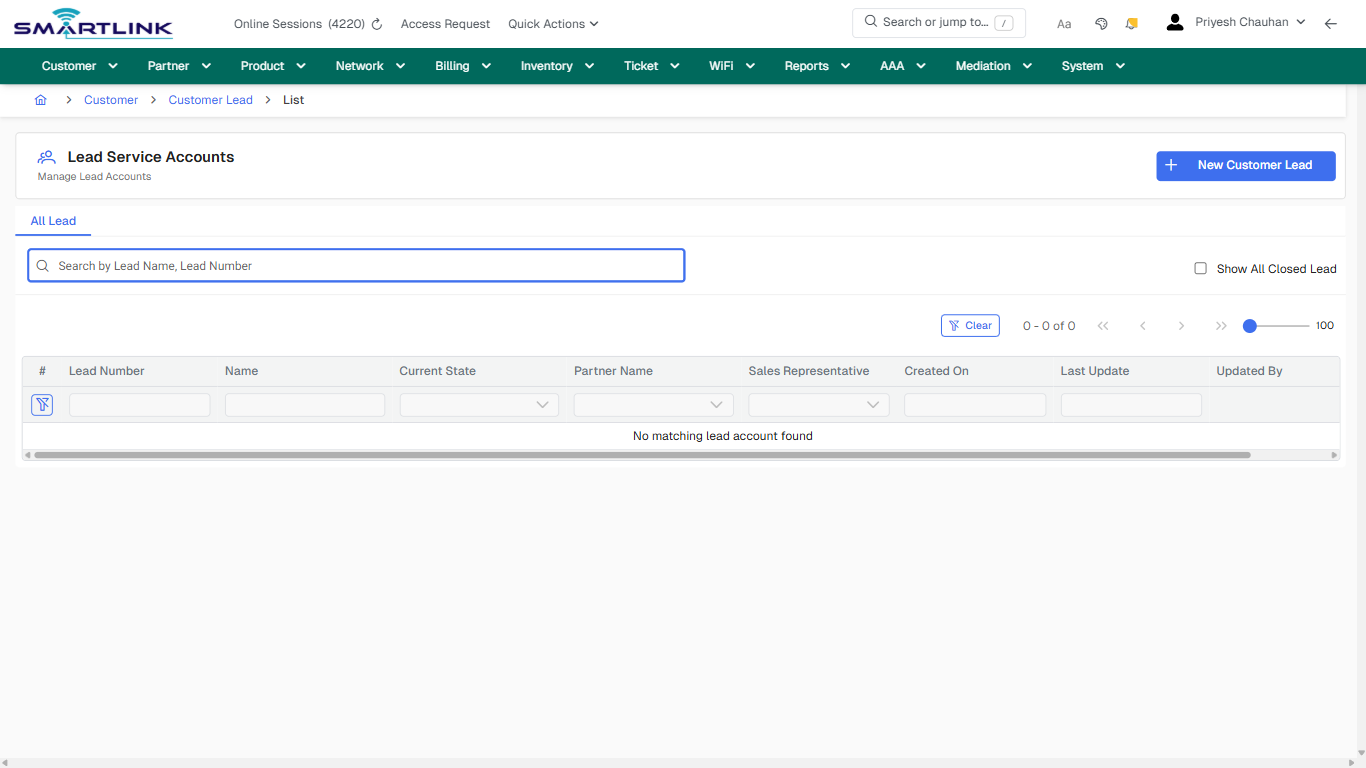1366x768 pixels.
Task: Click the New Customer Lead button
Action: (x=1245, y=166)
